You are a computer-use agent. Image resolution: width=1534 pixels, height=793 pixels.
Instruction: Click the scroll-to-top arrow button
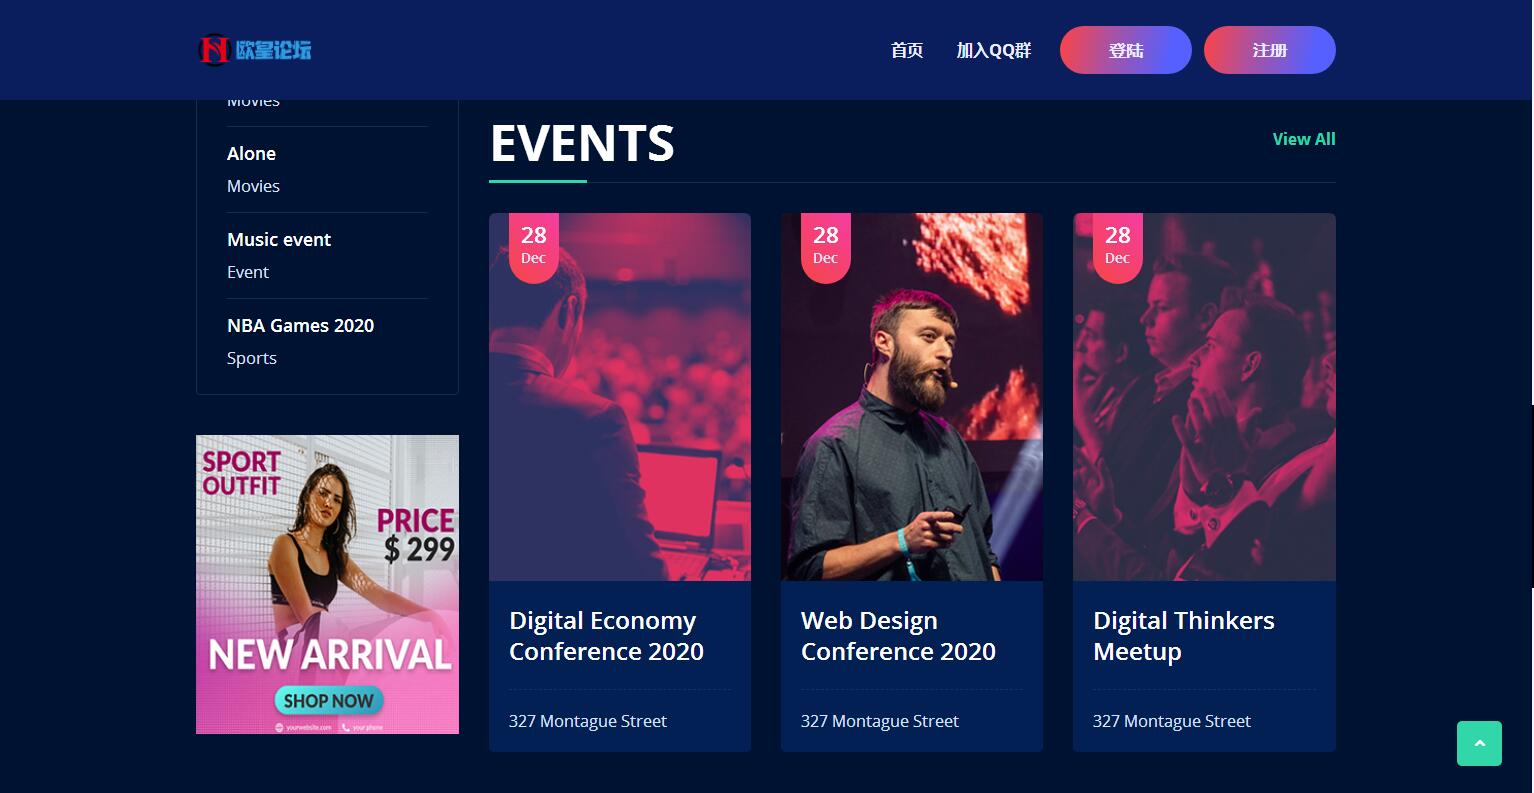1479,743
